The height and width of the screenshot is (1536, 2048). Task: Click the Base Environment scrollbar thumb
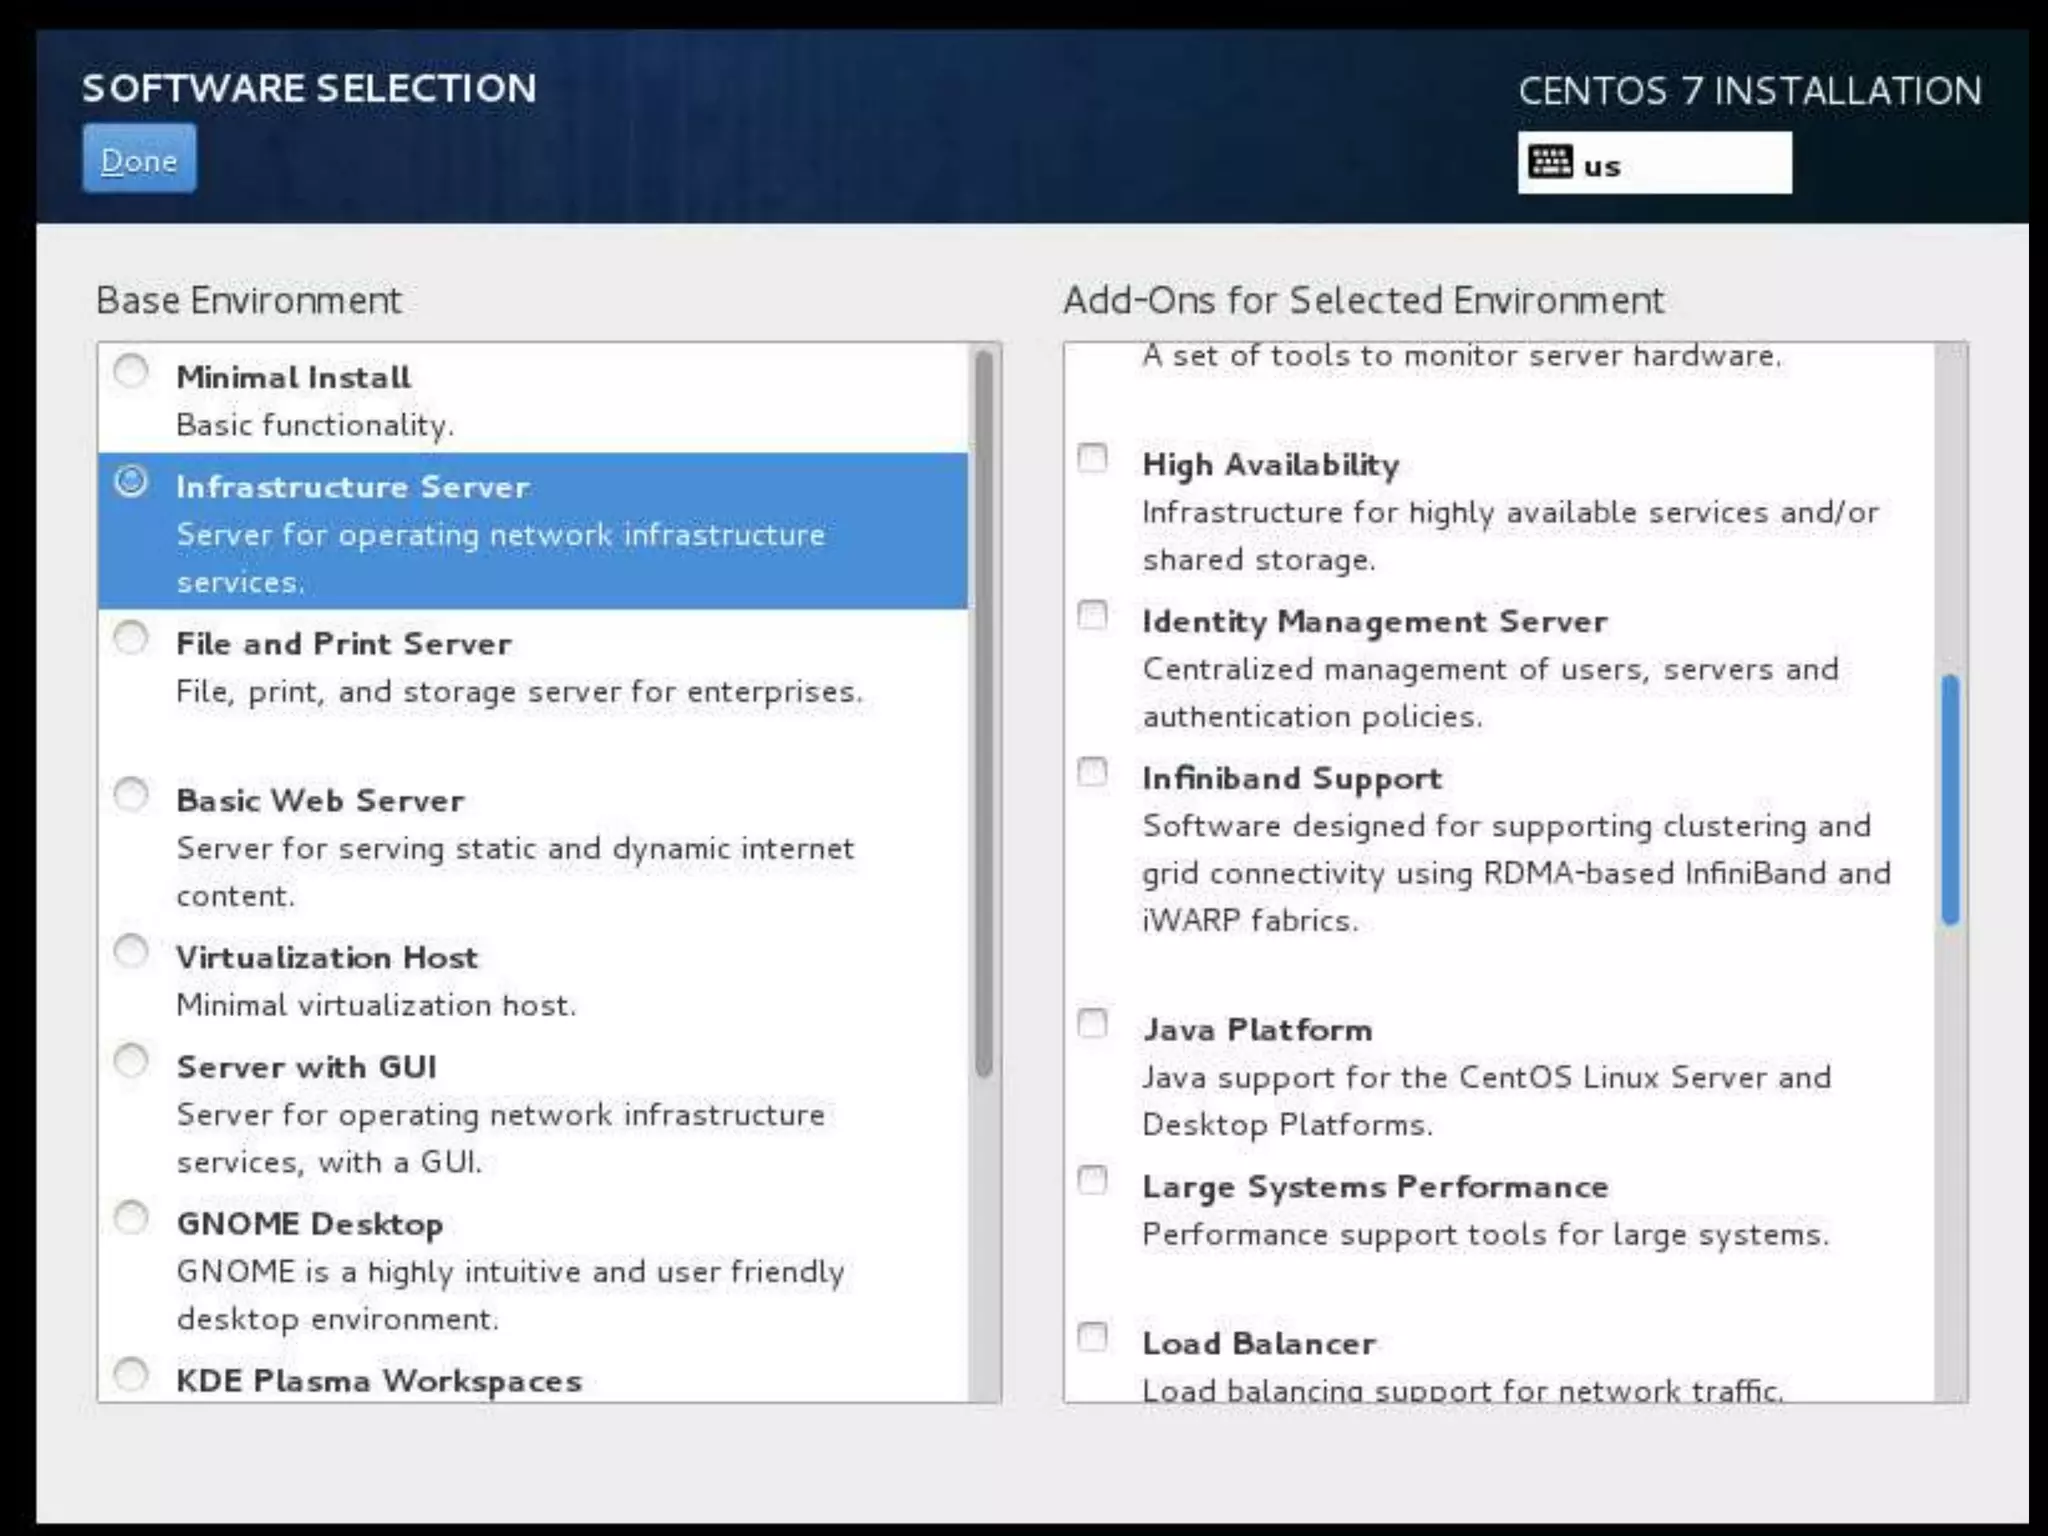coord(984,712)
